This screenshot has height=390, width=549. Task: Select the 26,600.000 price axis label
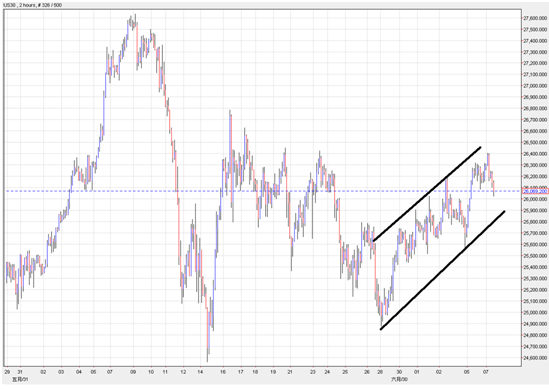coord(535,131)
